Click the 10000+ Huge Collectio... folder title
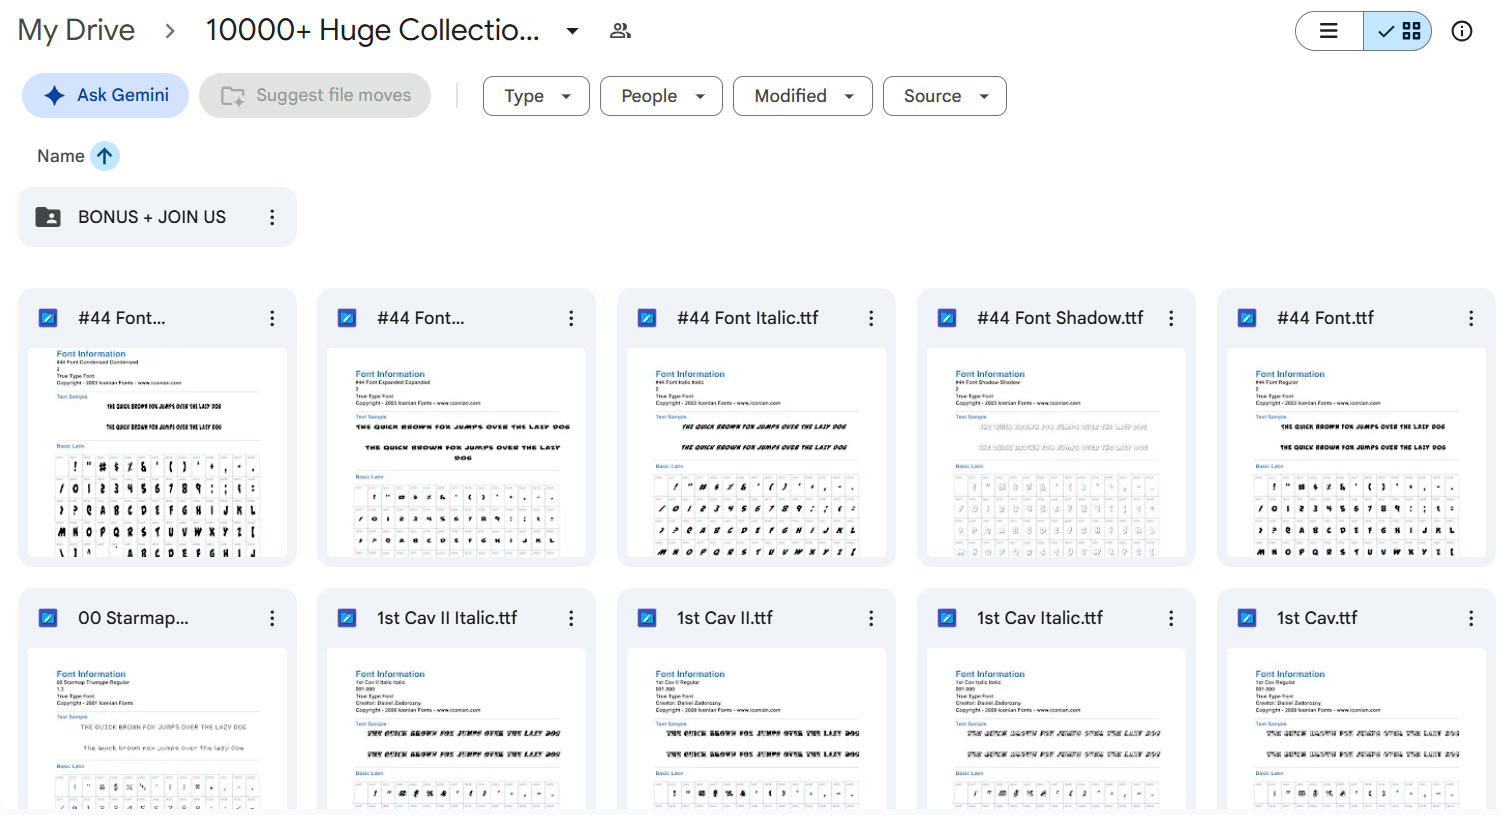The width and height of the screenshot is (1500, 815). pyautogui.click(x=372, y=30)
